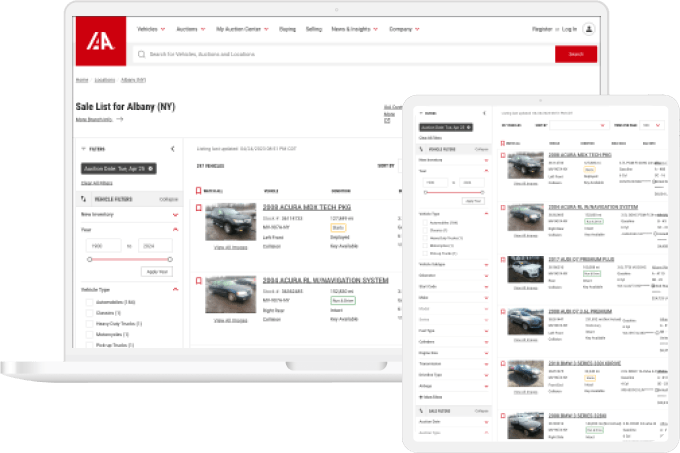
Task: Collapse the filters panel with left chevron
Action: [173, 149]
